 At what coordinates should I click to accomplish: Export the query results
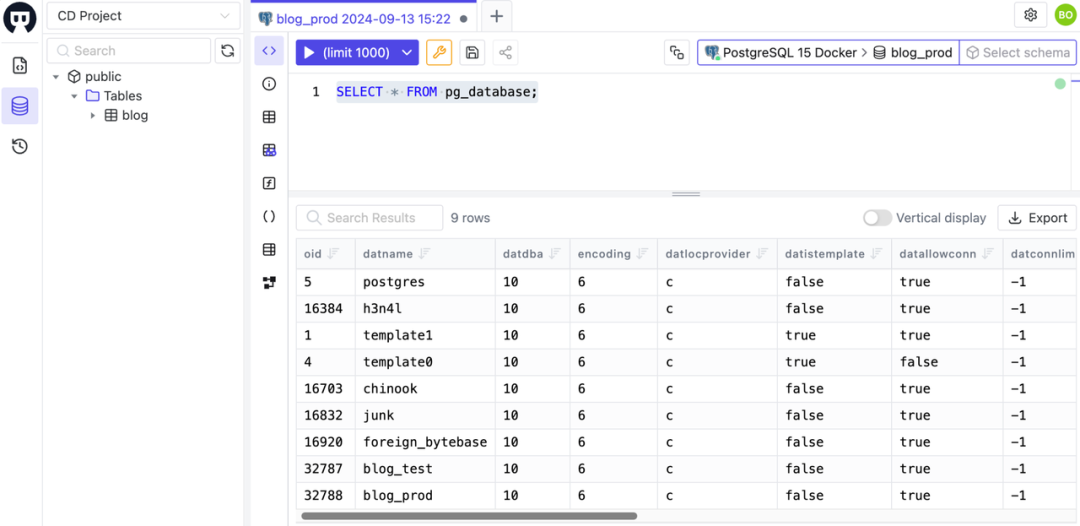click(x=1037, y=218)
